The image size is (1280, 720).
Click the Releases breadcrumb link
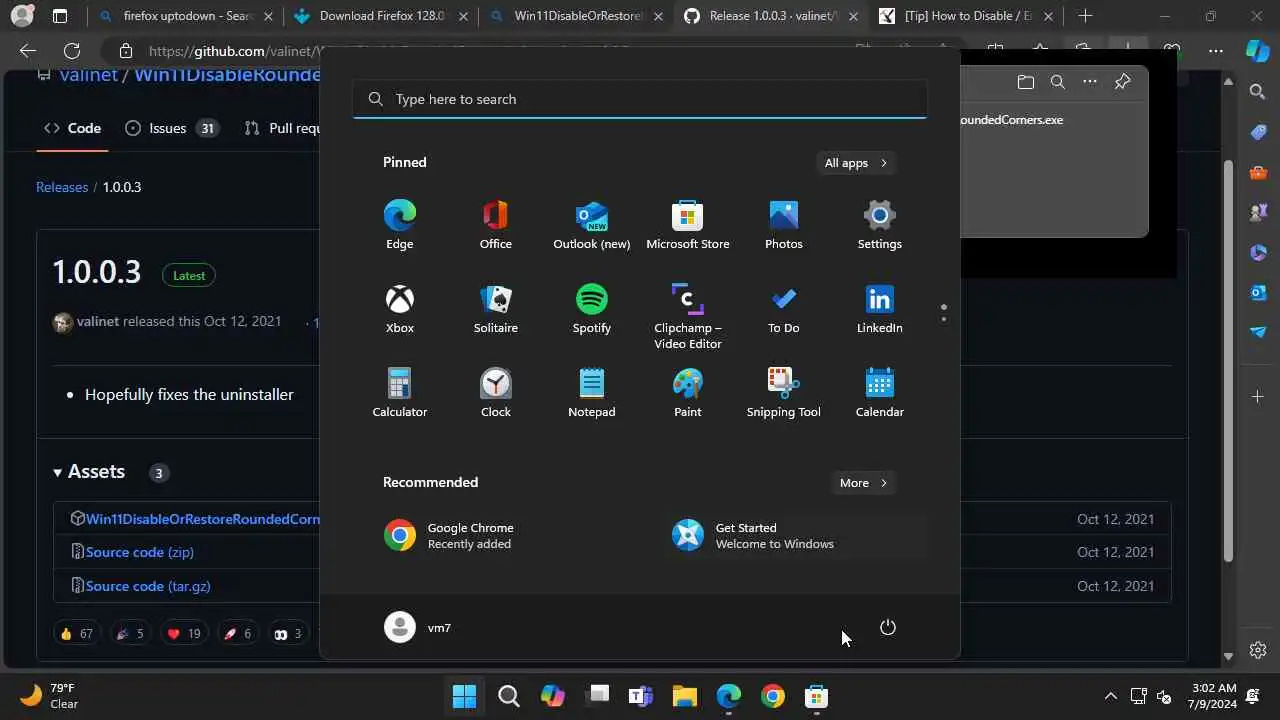62,187
